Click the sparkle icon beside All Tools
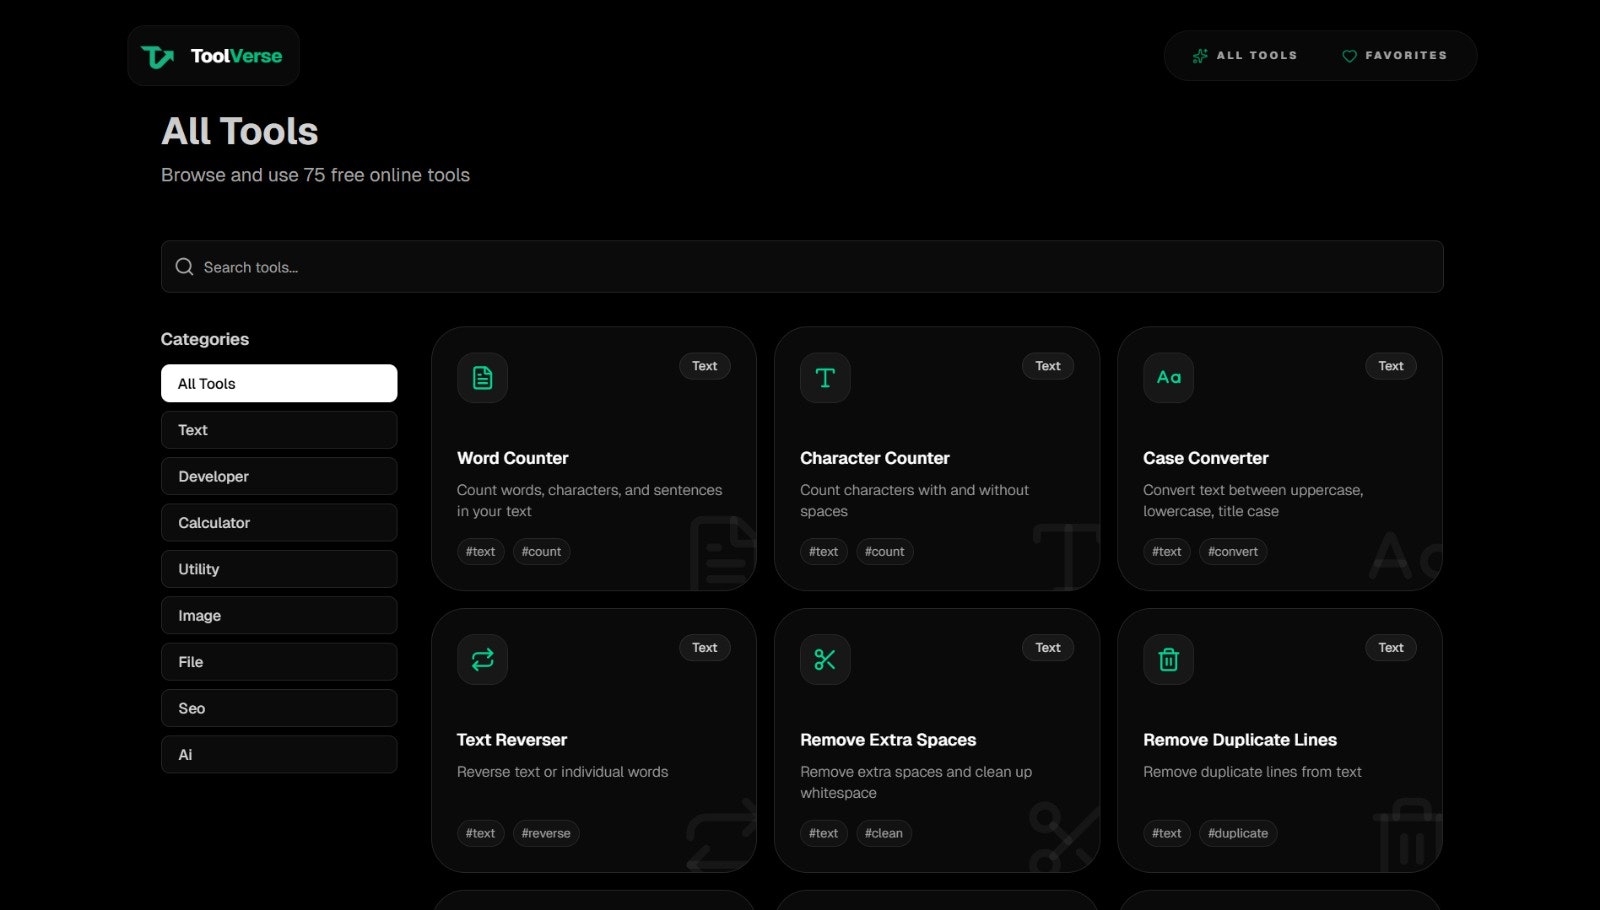 click(1200, 56)
